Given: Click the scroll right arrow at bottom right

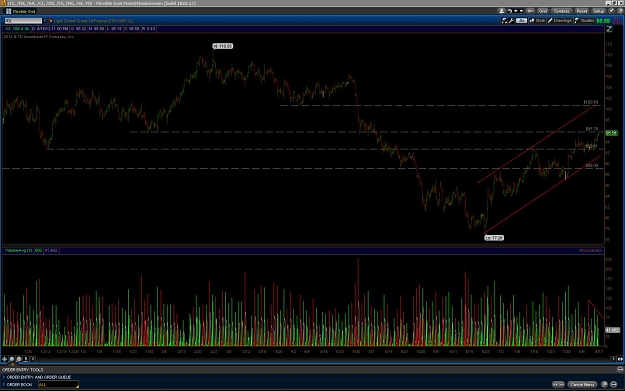Looking at the screenshot, I should coord(613,359).
